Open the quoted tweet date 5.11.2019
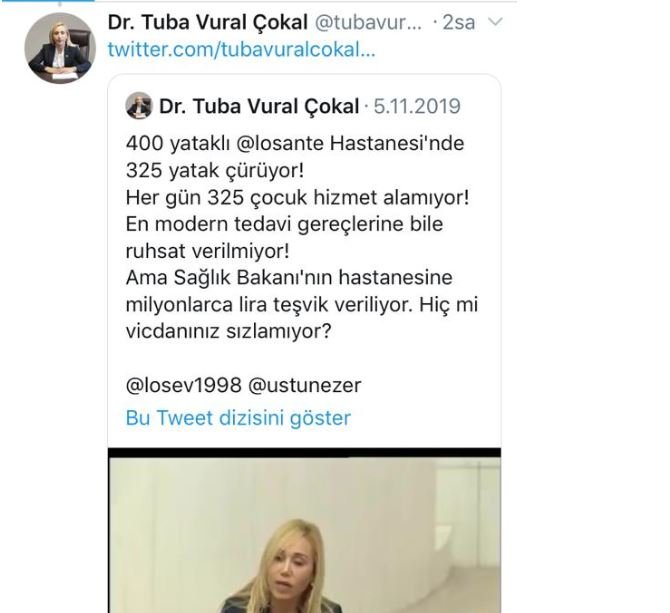This screenshot has width=670, height=613. point(417,106)
